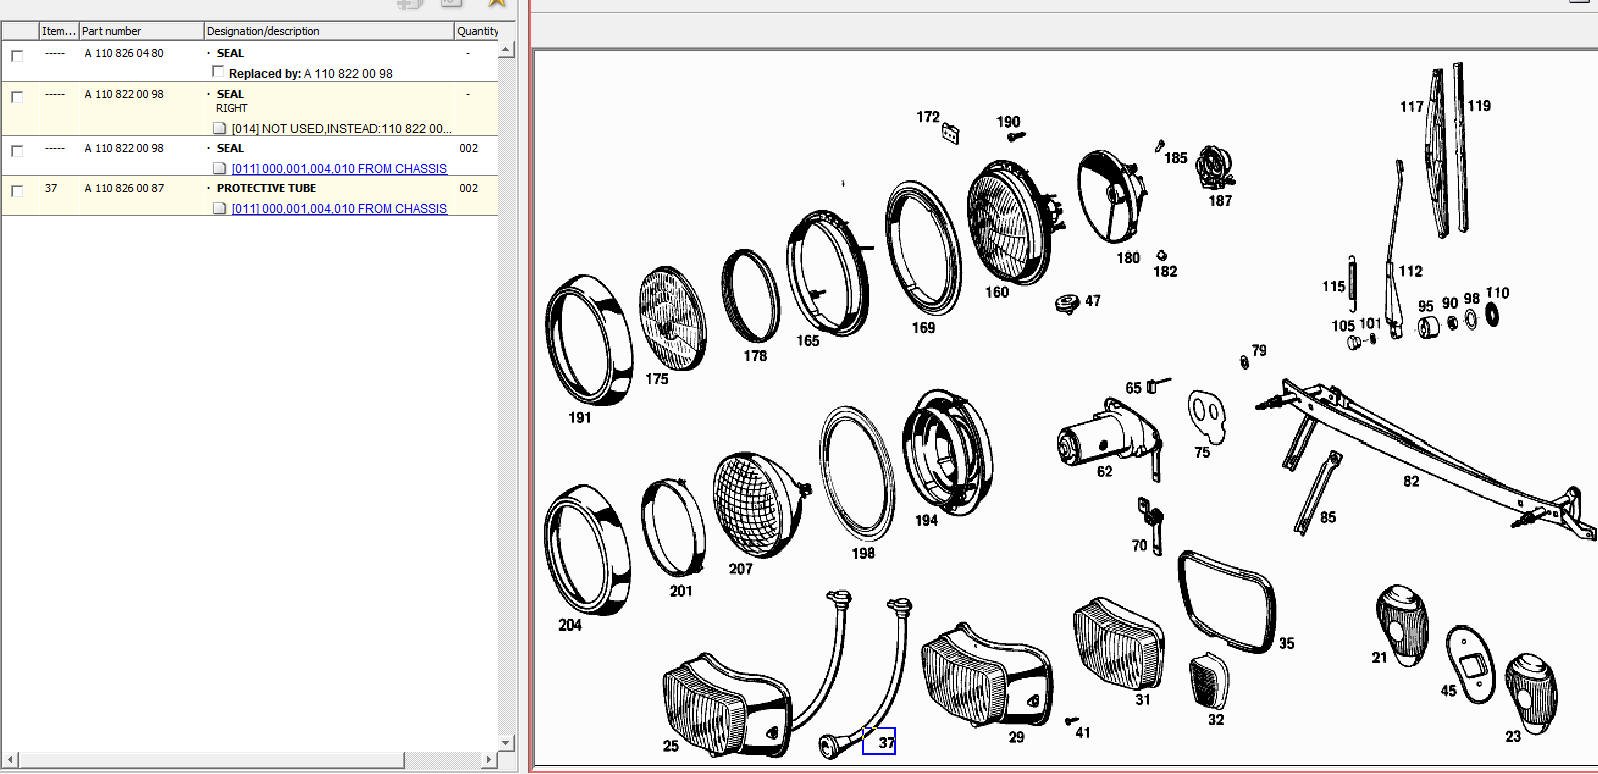1598x774 pixels.
Task: Click callout 190 beside the small screw
Action: pos(1008,122)
